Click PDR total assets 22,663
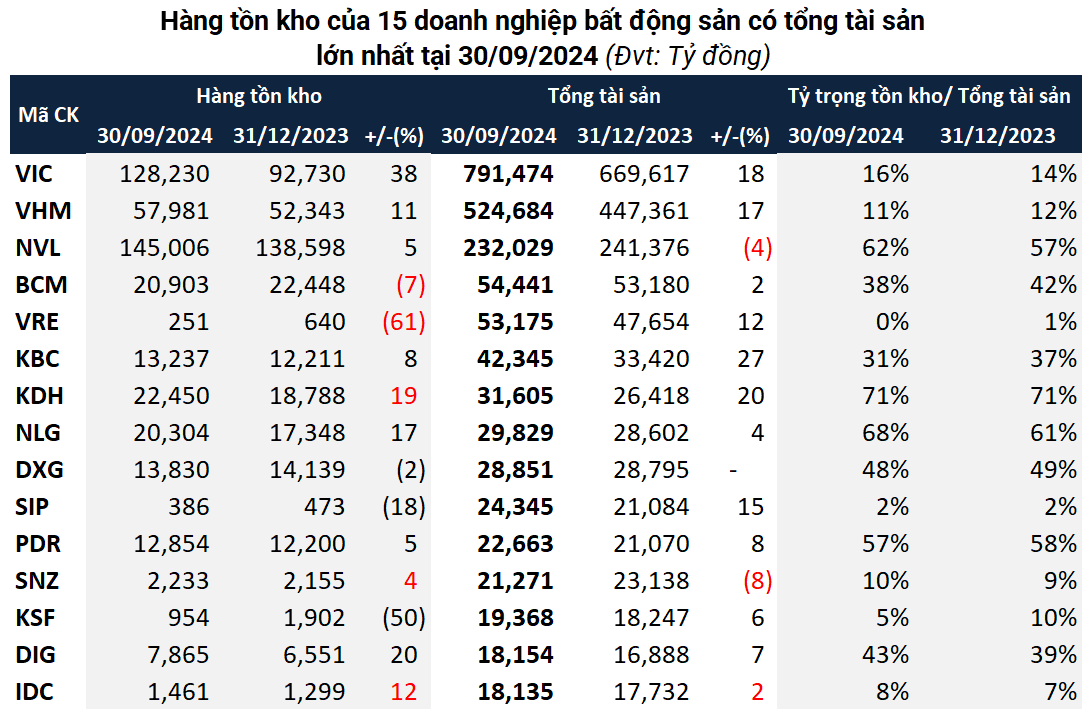 (515, 543)
